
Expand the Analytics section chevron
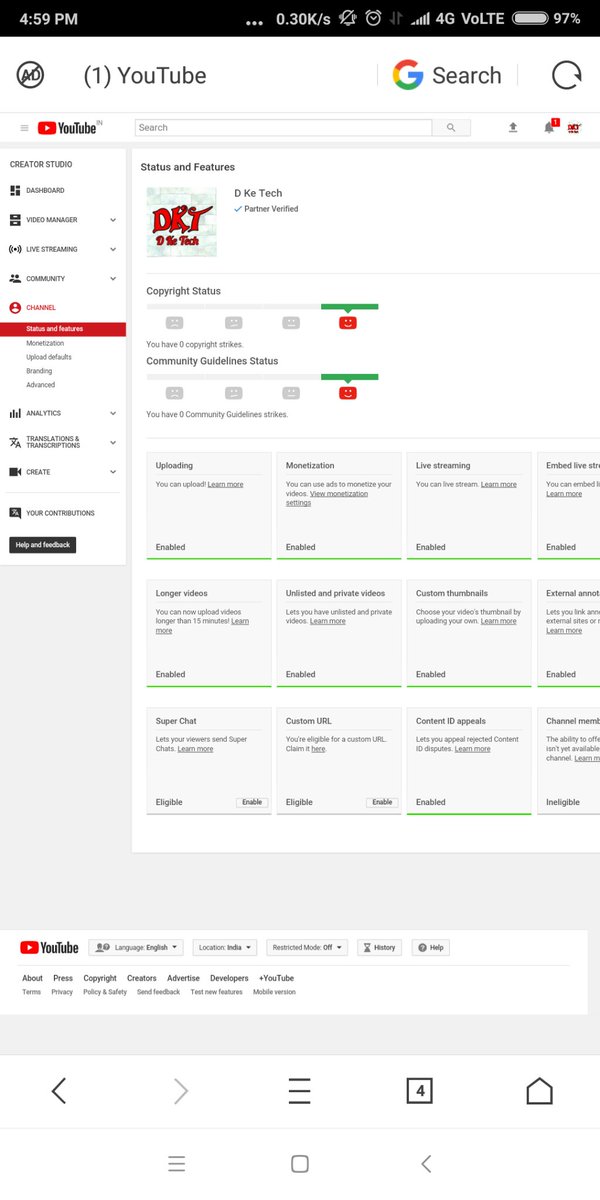click(x=113, y=413)
